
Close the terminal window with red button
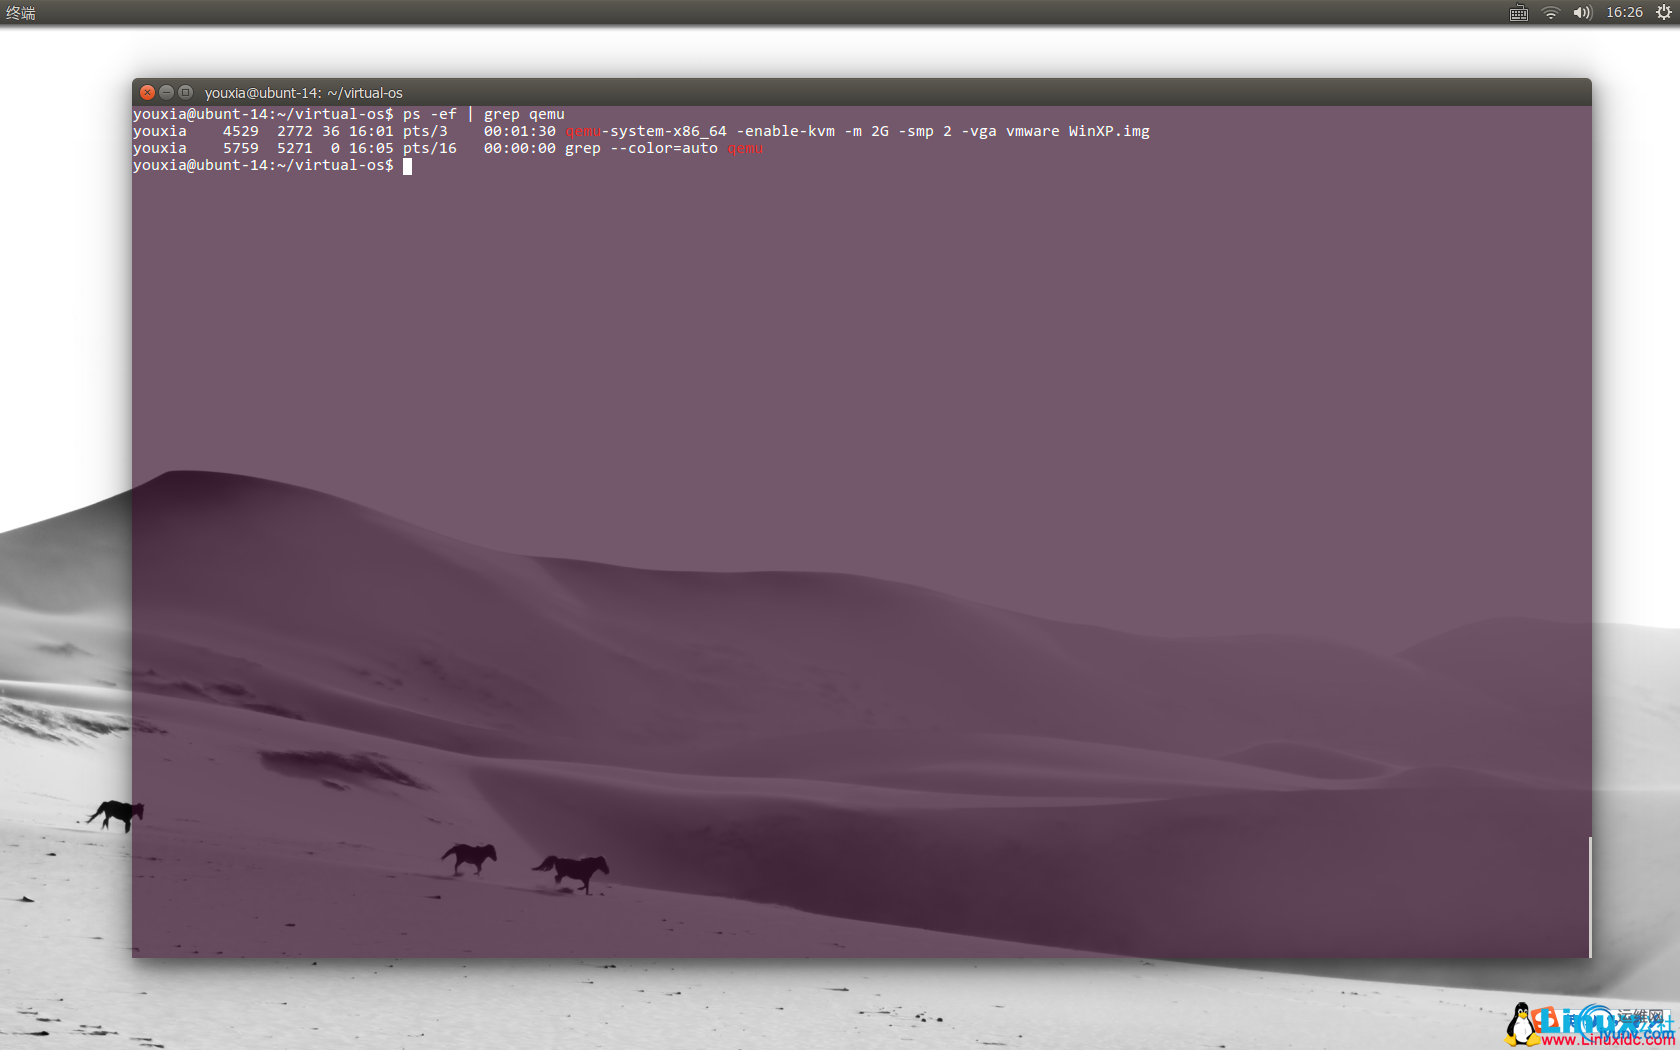tap(147, 92)
